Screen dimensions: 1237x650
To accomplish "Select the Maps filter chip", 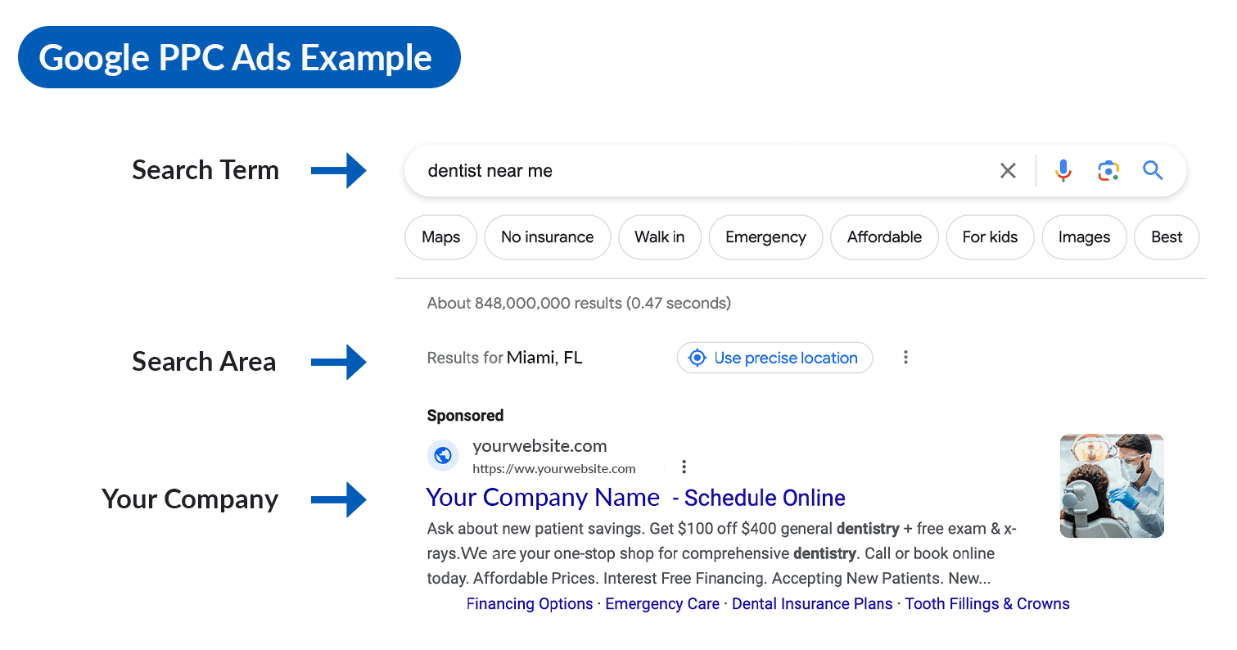I will click(x=441, y=237).
